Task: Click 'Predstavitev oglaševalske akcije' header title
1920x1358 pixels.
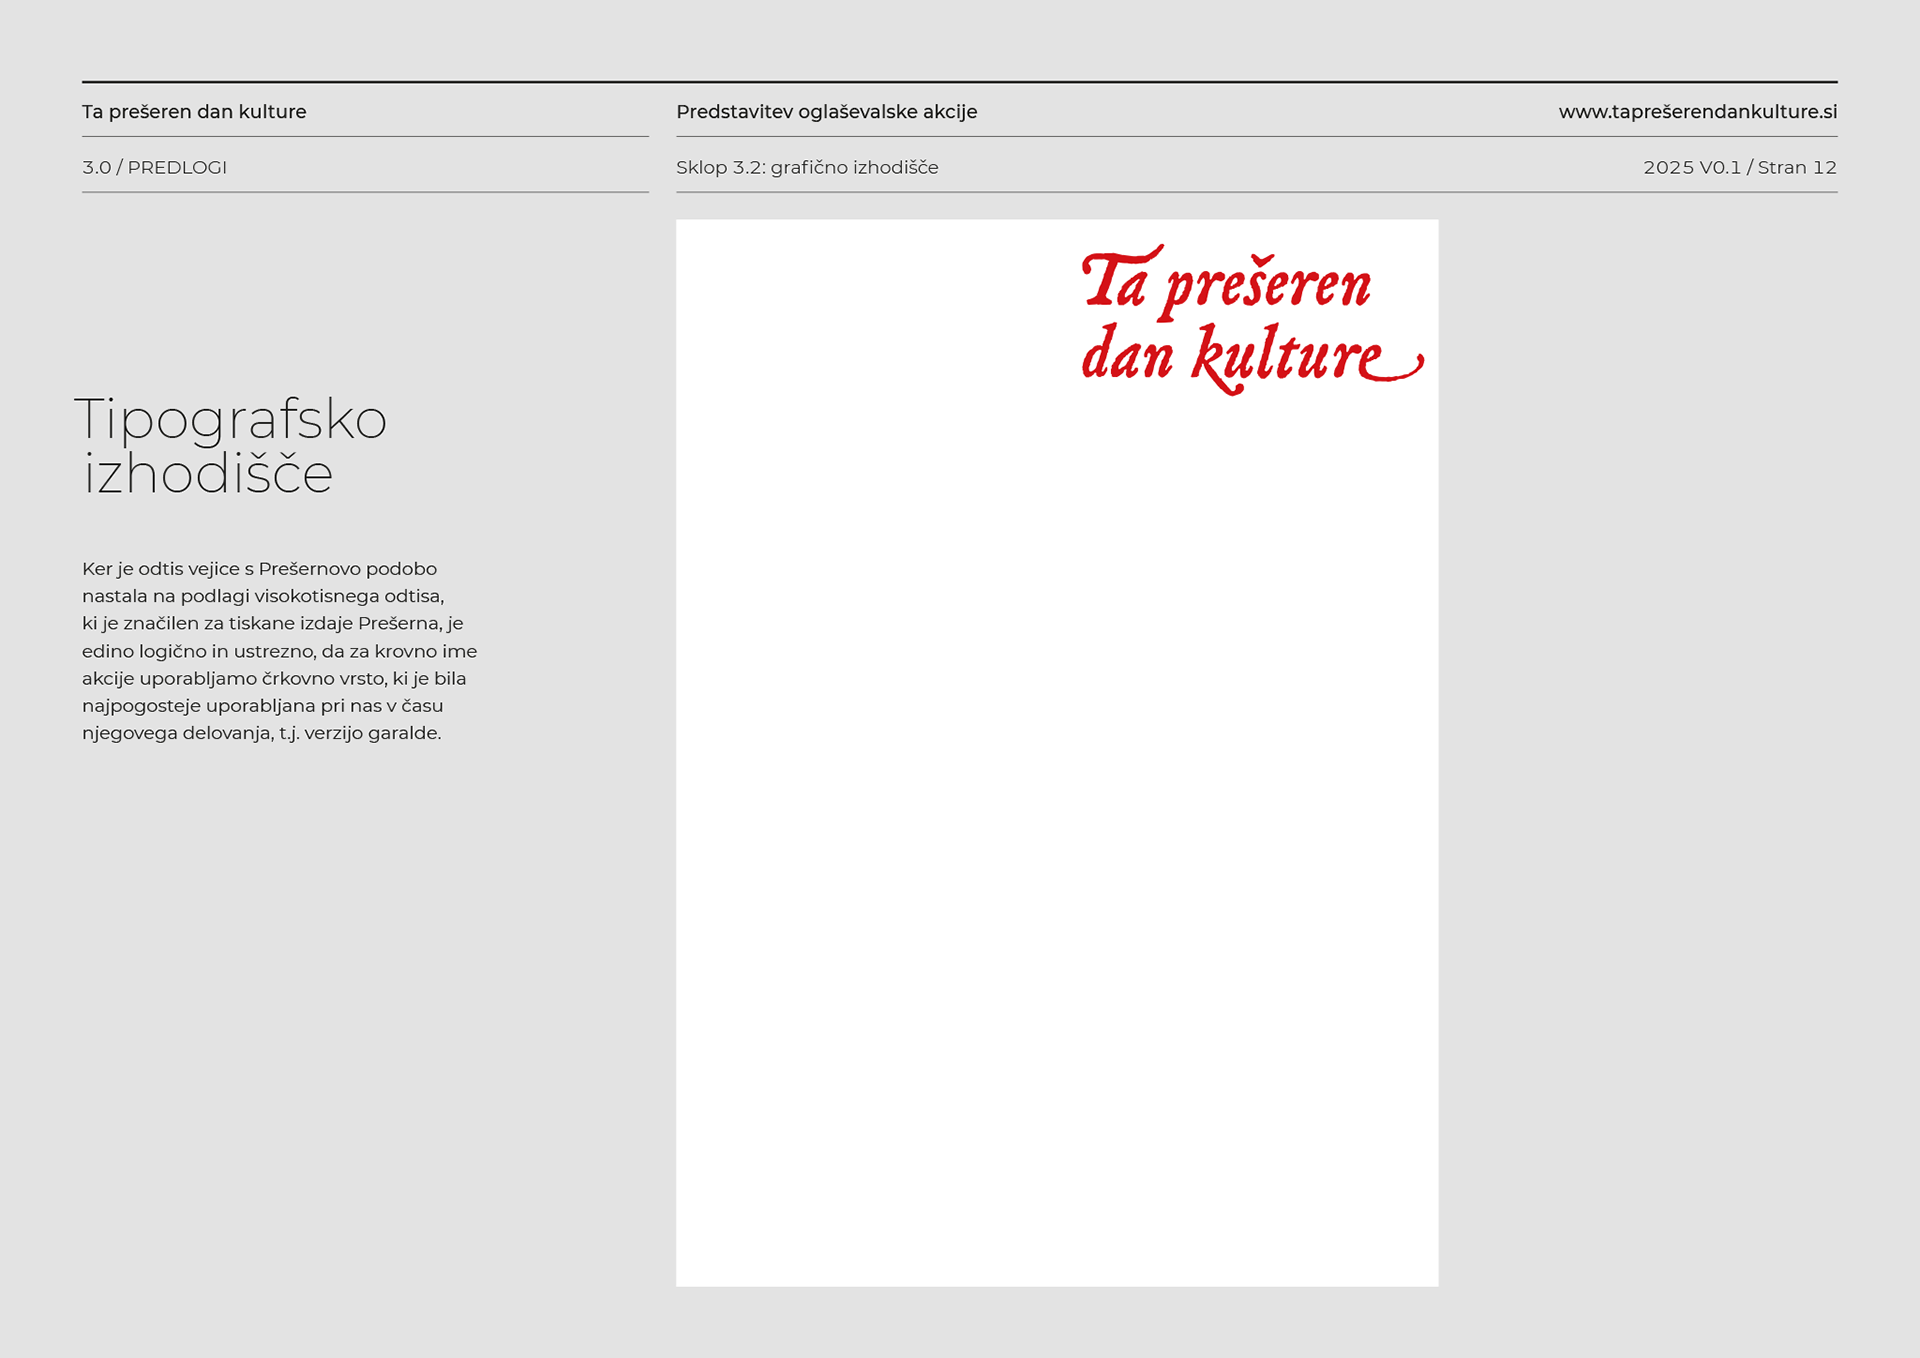Action: pyautogui.click(x=826, y=112)
